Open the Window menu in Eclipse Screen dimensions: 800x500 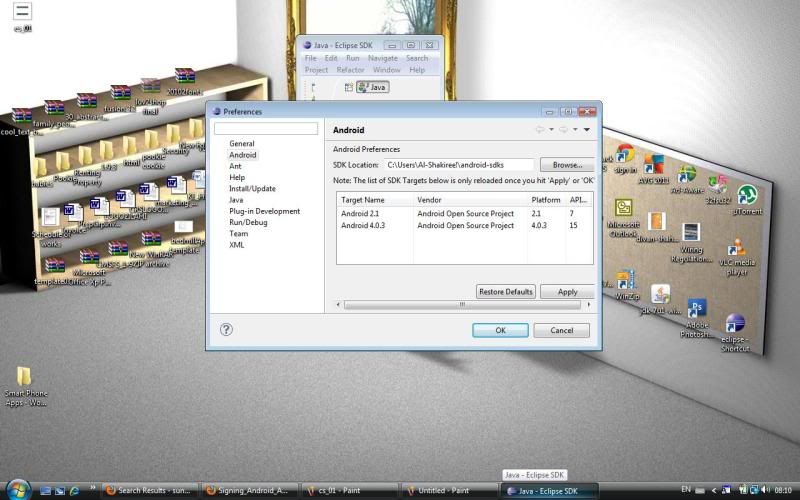[386, 70]
